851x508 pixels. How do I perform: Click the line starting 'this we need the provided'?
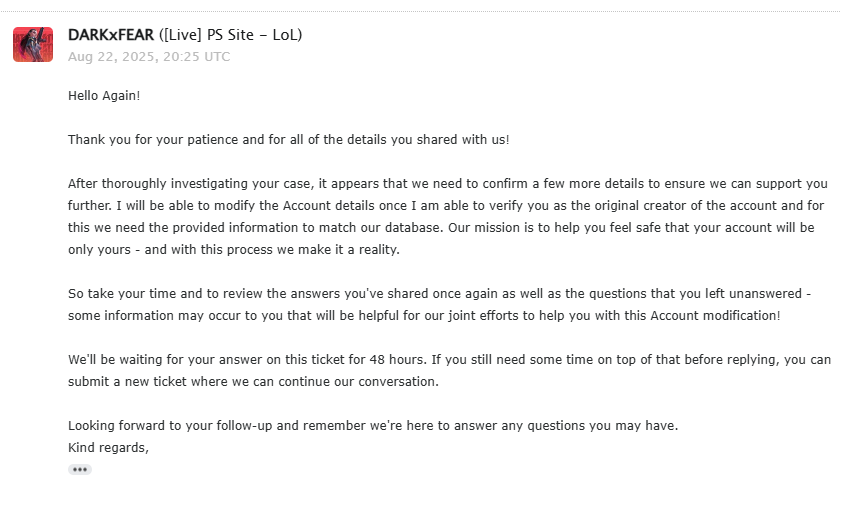[441, 227]
